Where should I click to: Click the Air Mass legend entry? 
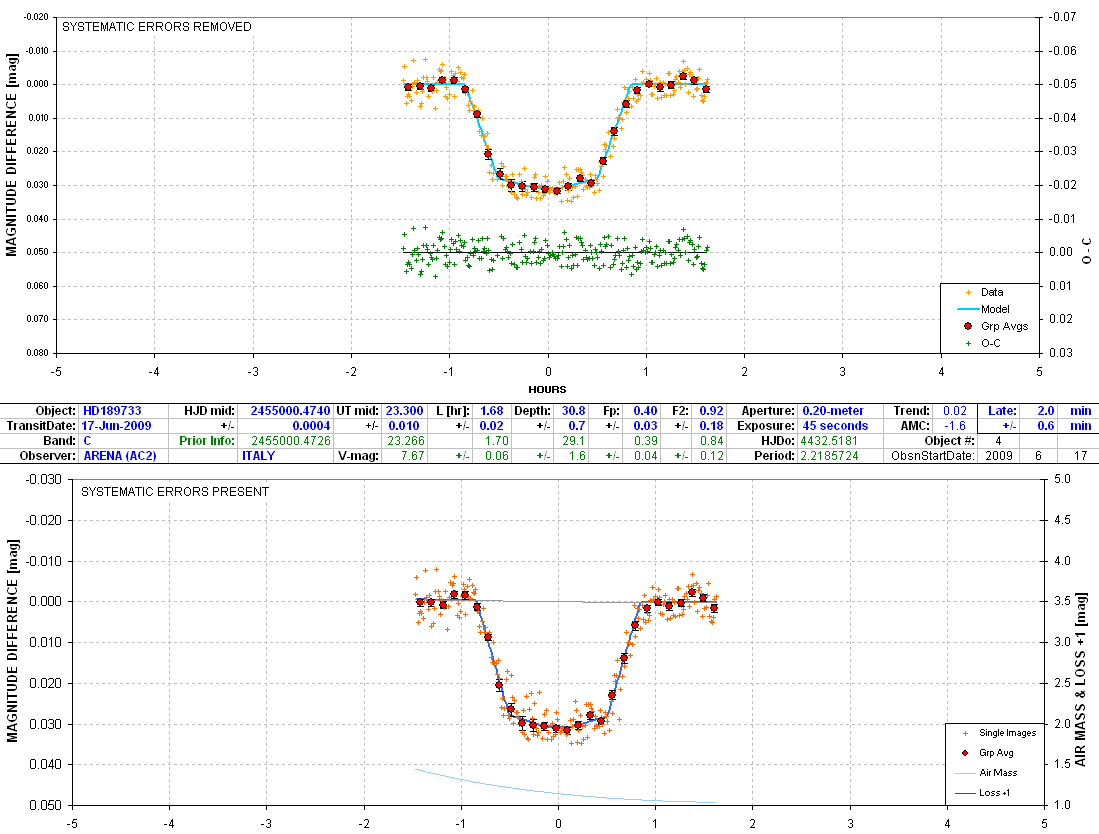(x=1001, y=773)
